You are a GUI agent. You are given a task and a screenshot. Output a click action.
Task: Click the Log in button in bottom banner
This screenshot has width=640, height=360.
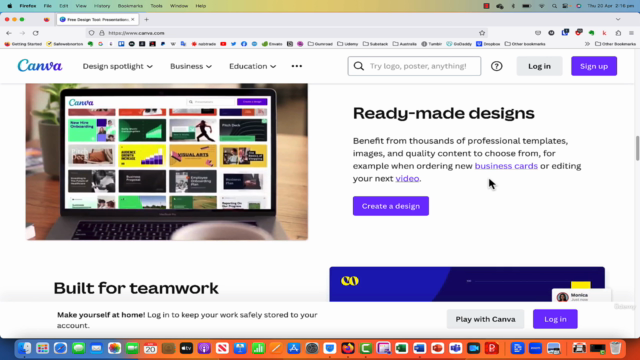(x=555, y=319)
